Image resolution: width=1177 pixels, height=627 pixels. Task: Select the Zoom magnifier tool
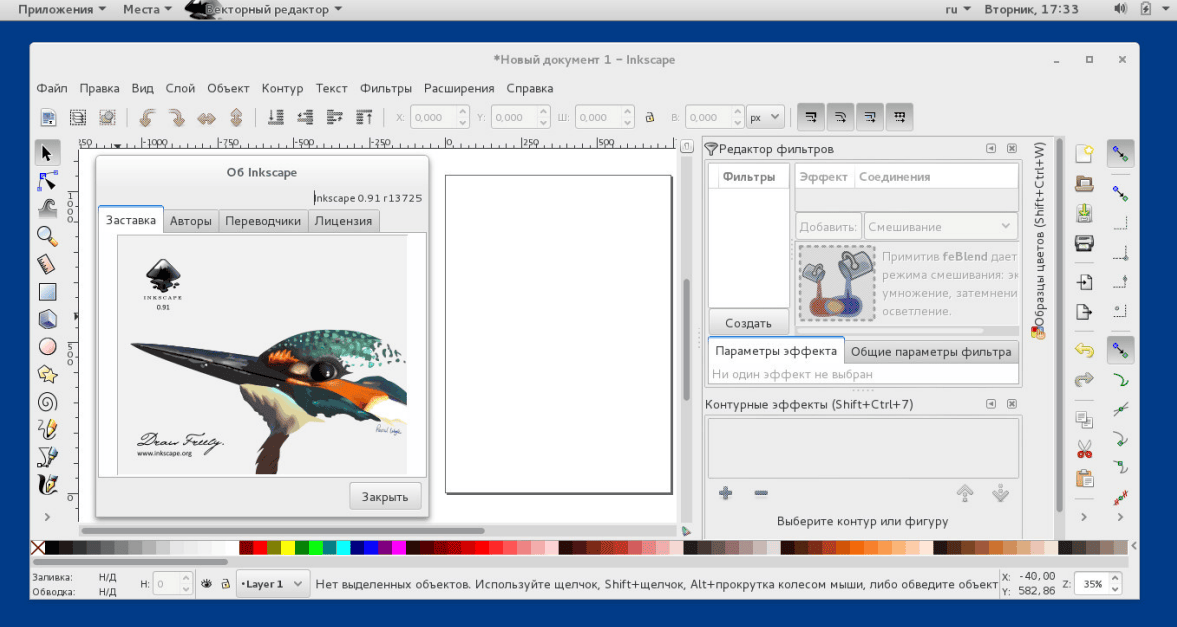[x=47, y=236]
